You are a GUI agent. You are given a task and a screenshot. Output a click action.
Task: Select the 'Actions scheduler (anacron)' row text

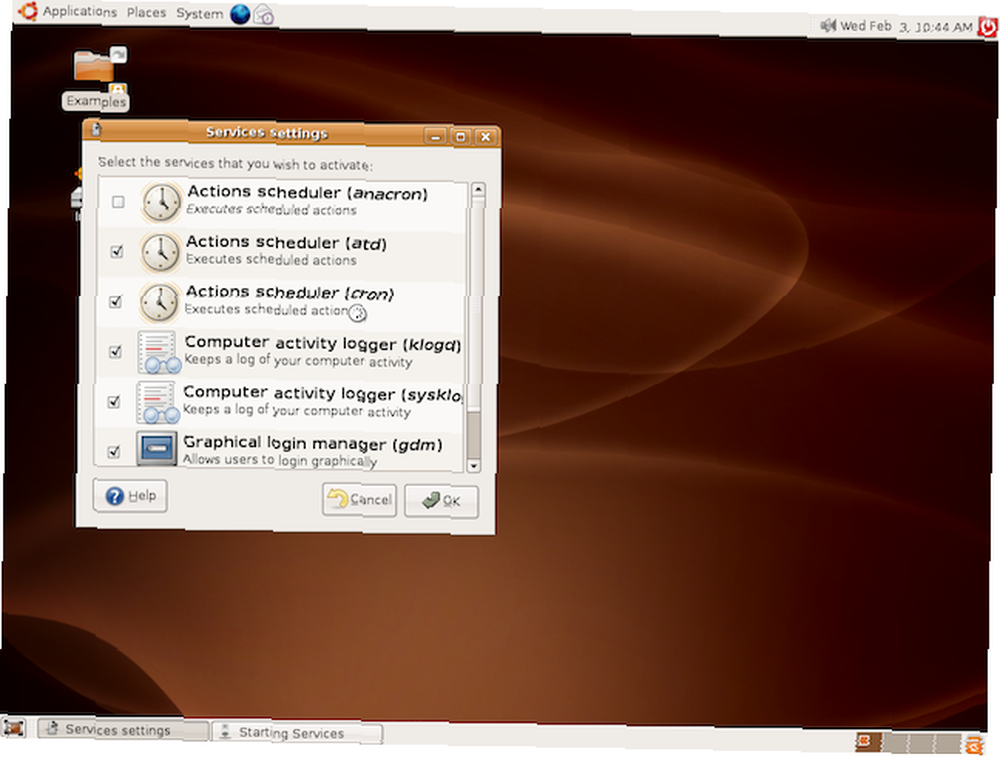(x=307, y=192)
